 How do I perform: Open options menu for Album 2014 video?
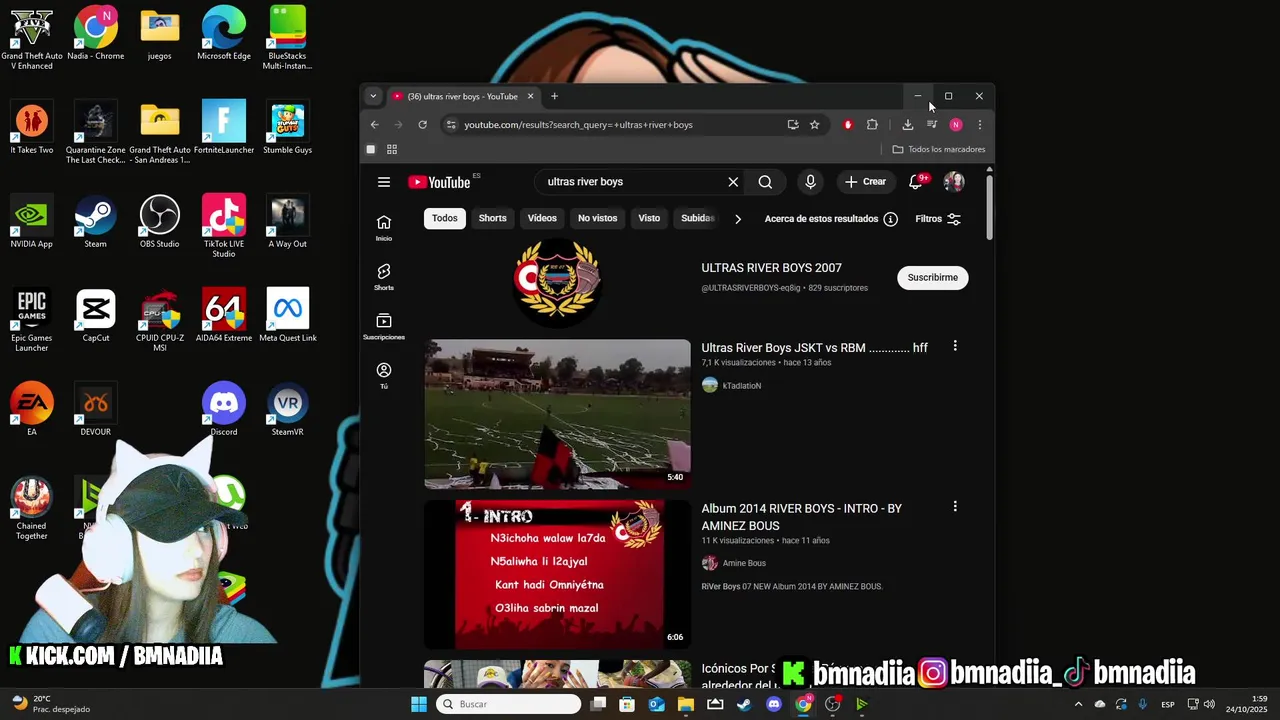click(x=955, y=507)
